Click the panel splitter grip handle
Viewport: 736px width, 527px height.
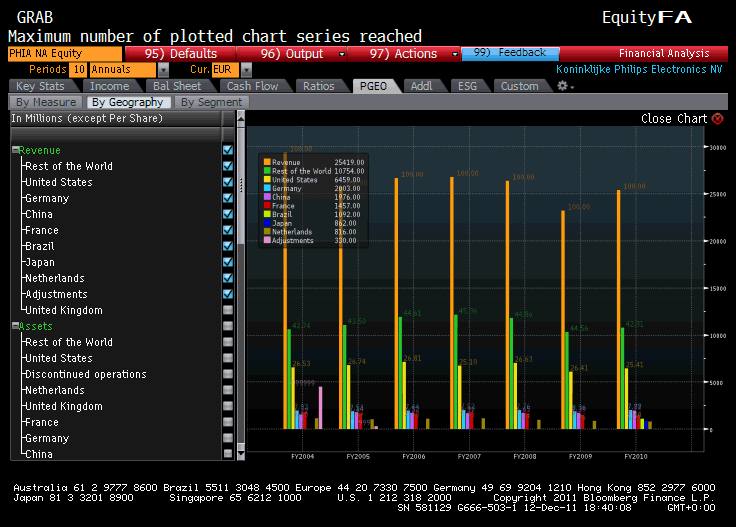[240, 185]
